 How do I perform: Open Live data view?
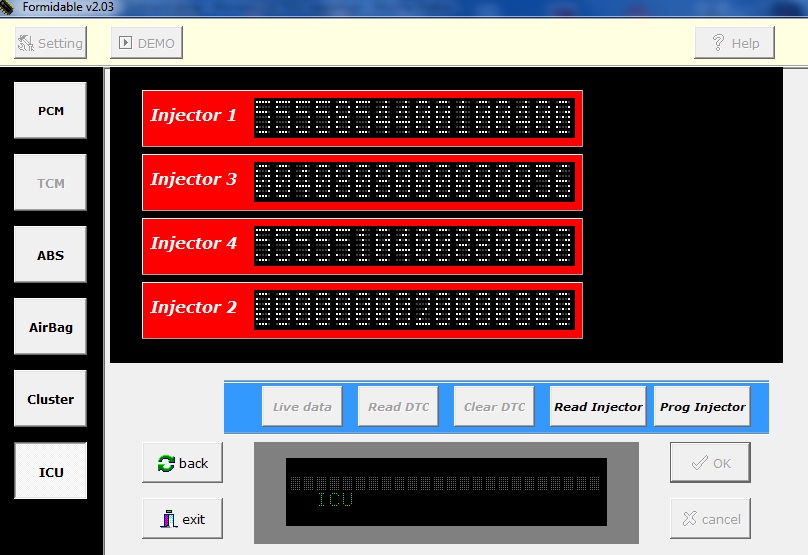click(x=302, y=407)
